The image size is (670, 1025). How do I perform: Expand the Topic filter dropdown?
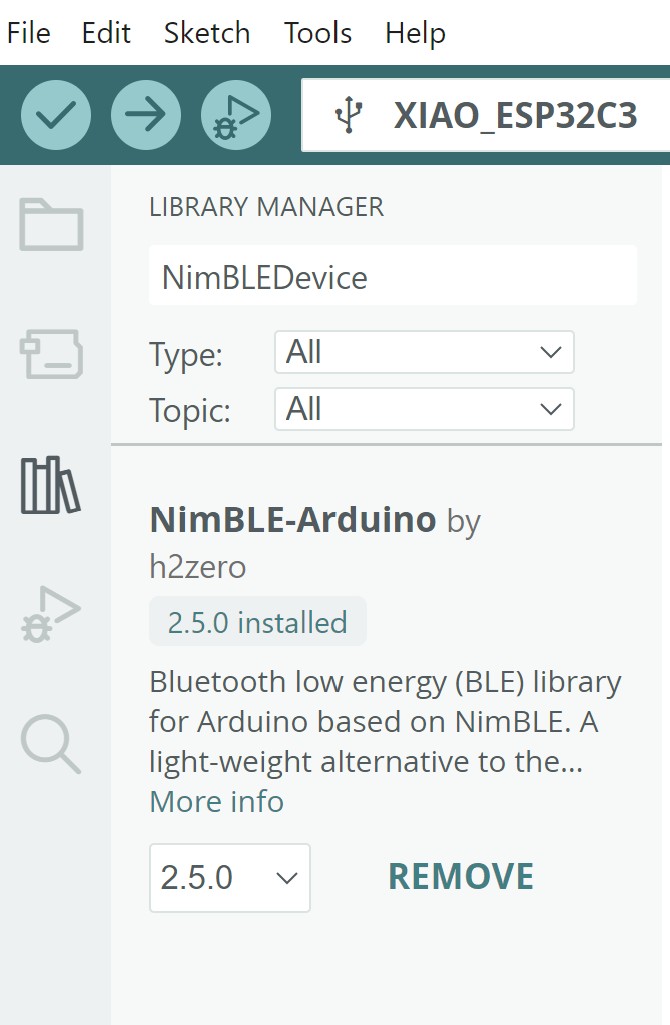coord(424,409)
